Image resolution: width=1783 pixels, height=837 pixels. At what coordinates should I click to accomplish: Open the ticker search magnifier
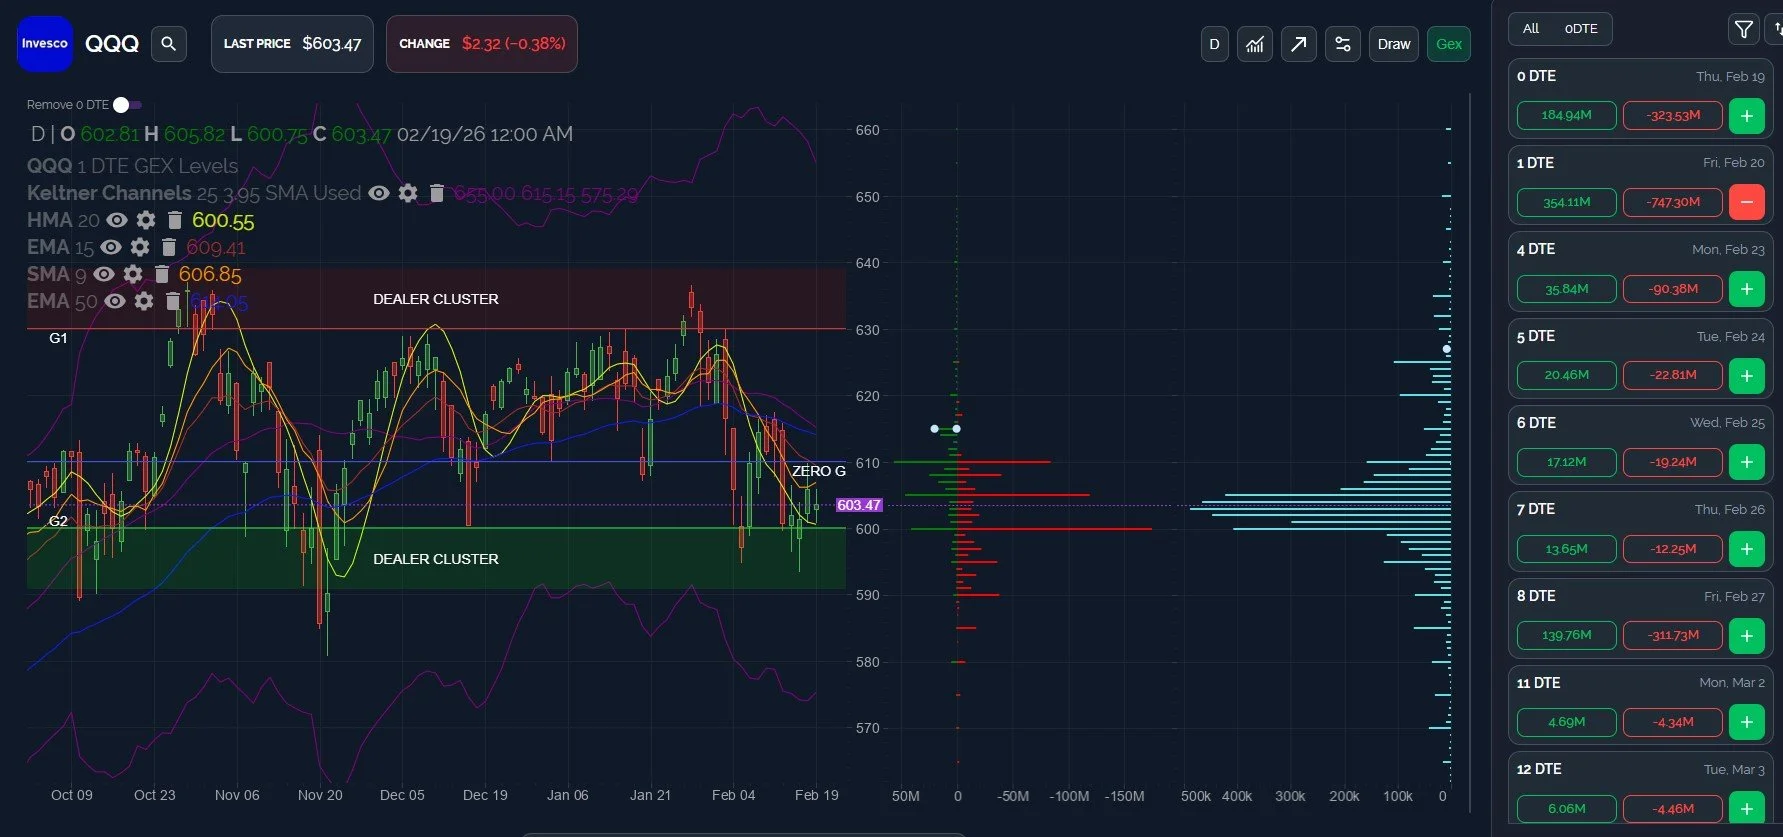pos(169,44)
